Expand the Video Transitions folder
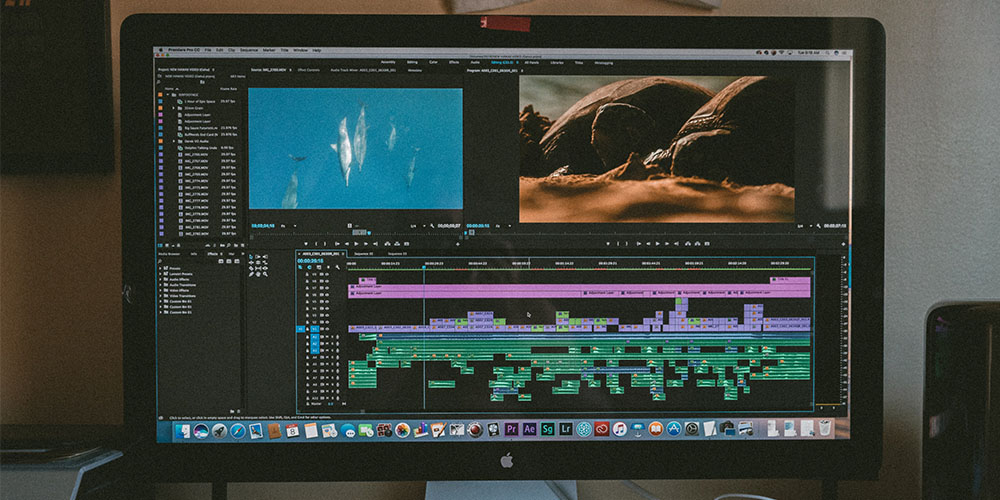 click(160, 296)
